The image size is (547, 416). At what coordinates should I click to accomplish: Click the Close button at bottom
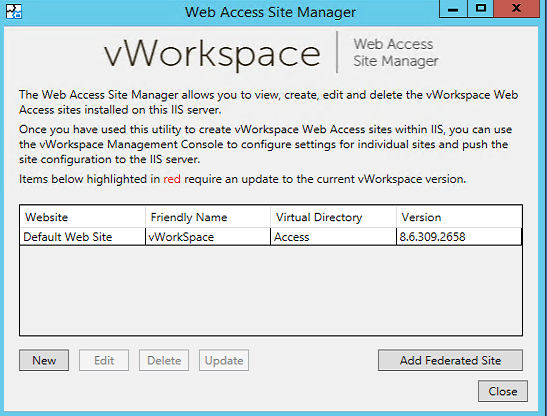click(503, 391)
